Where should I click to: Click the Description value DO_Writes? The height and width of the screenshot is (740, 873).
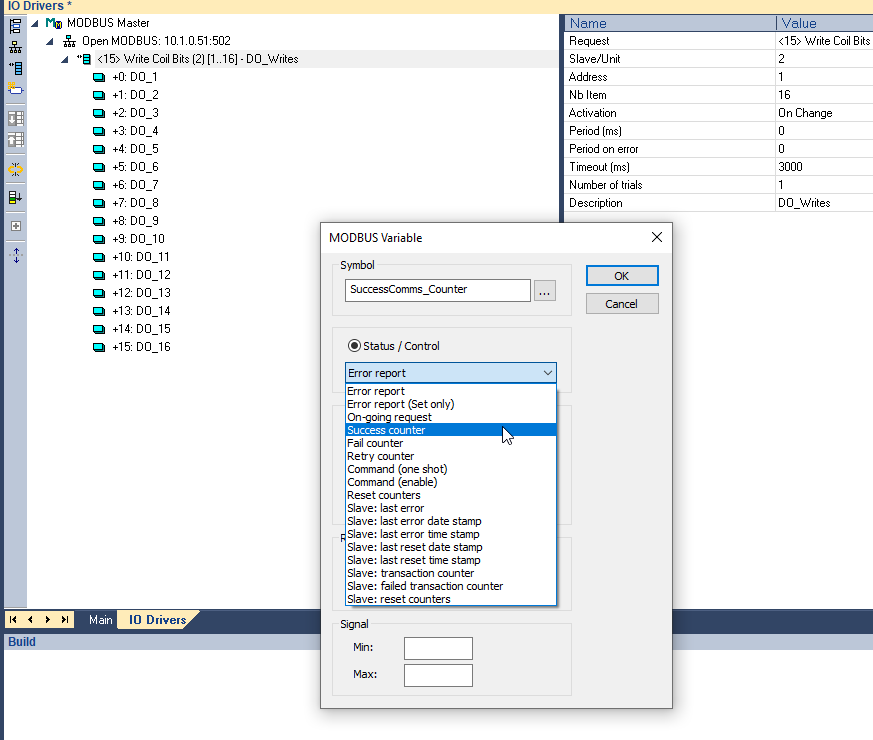tap(804, 203)
